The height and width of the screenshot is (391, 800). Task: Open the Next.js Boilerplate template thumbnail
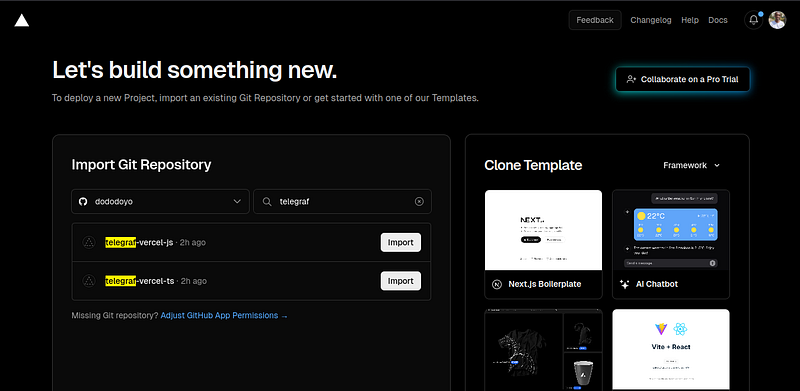543,230
